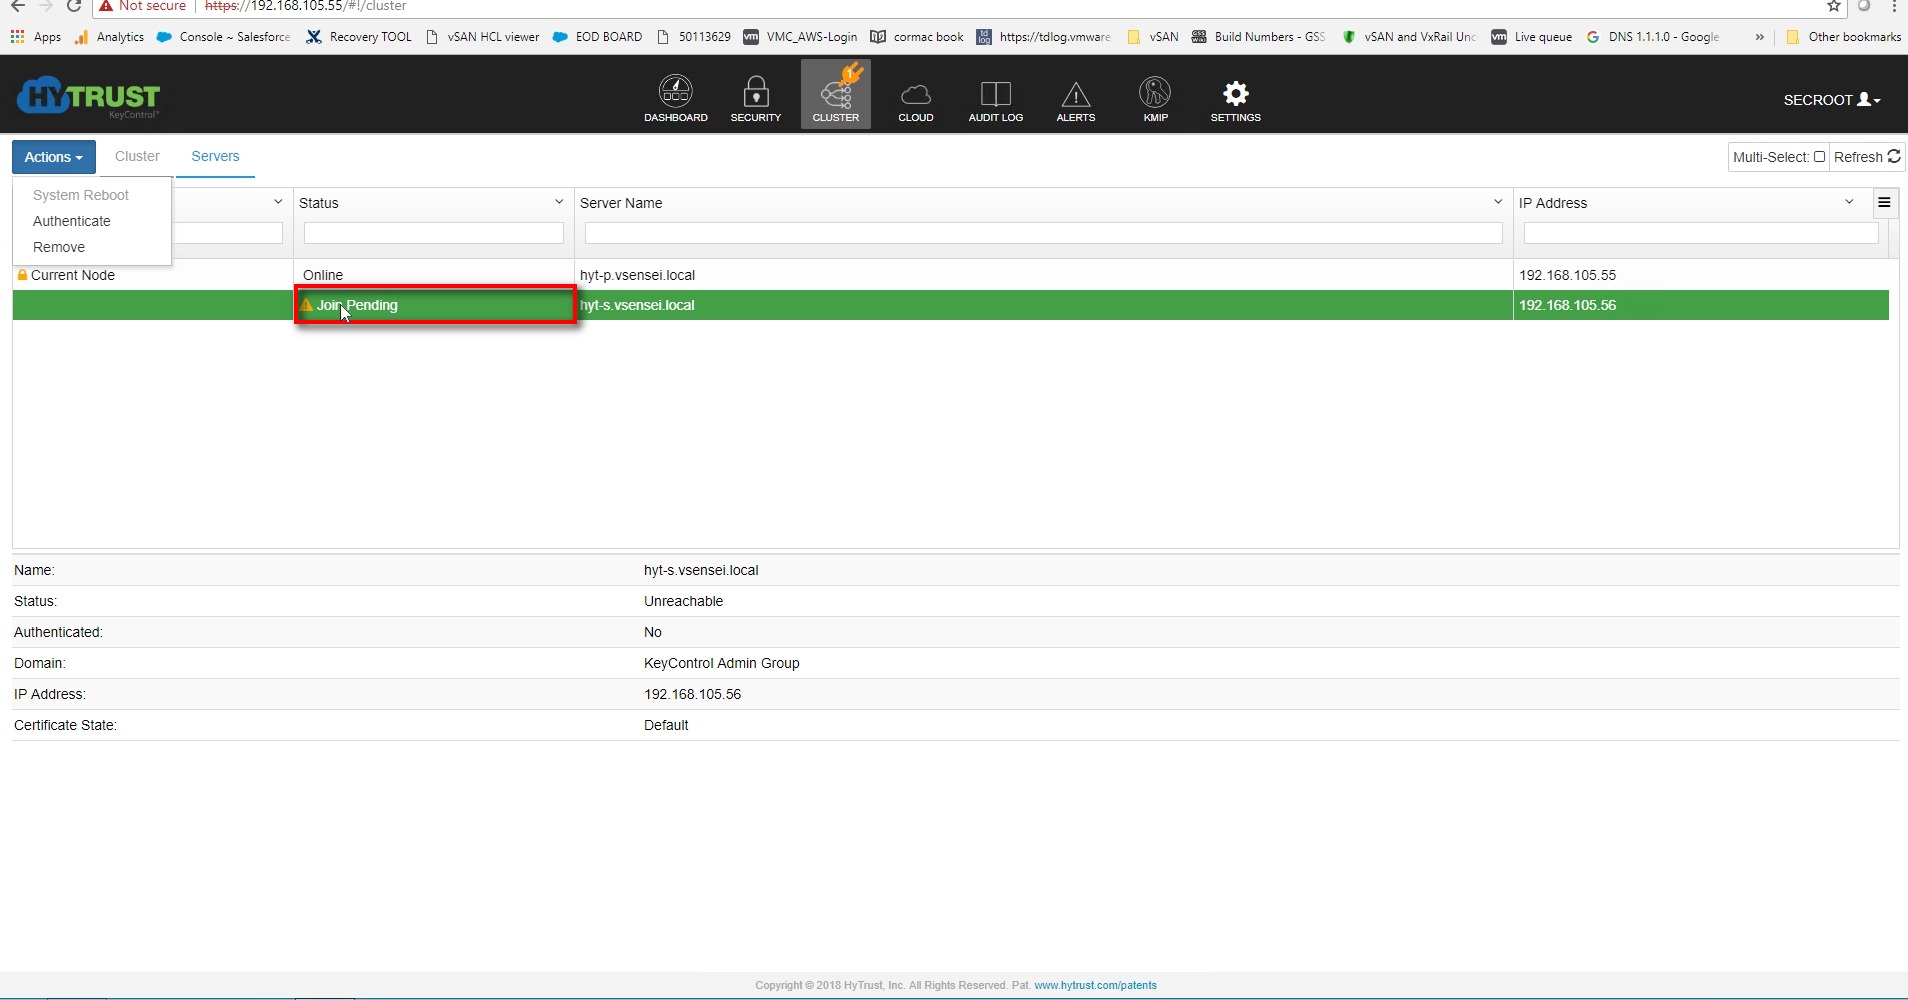Image resolution: width=1908 pixels, height=1000 pixels.
Task: Switch to the Cluster tab
Action: tap(137, 157)
